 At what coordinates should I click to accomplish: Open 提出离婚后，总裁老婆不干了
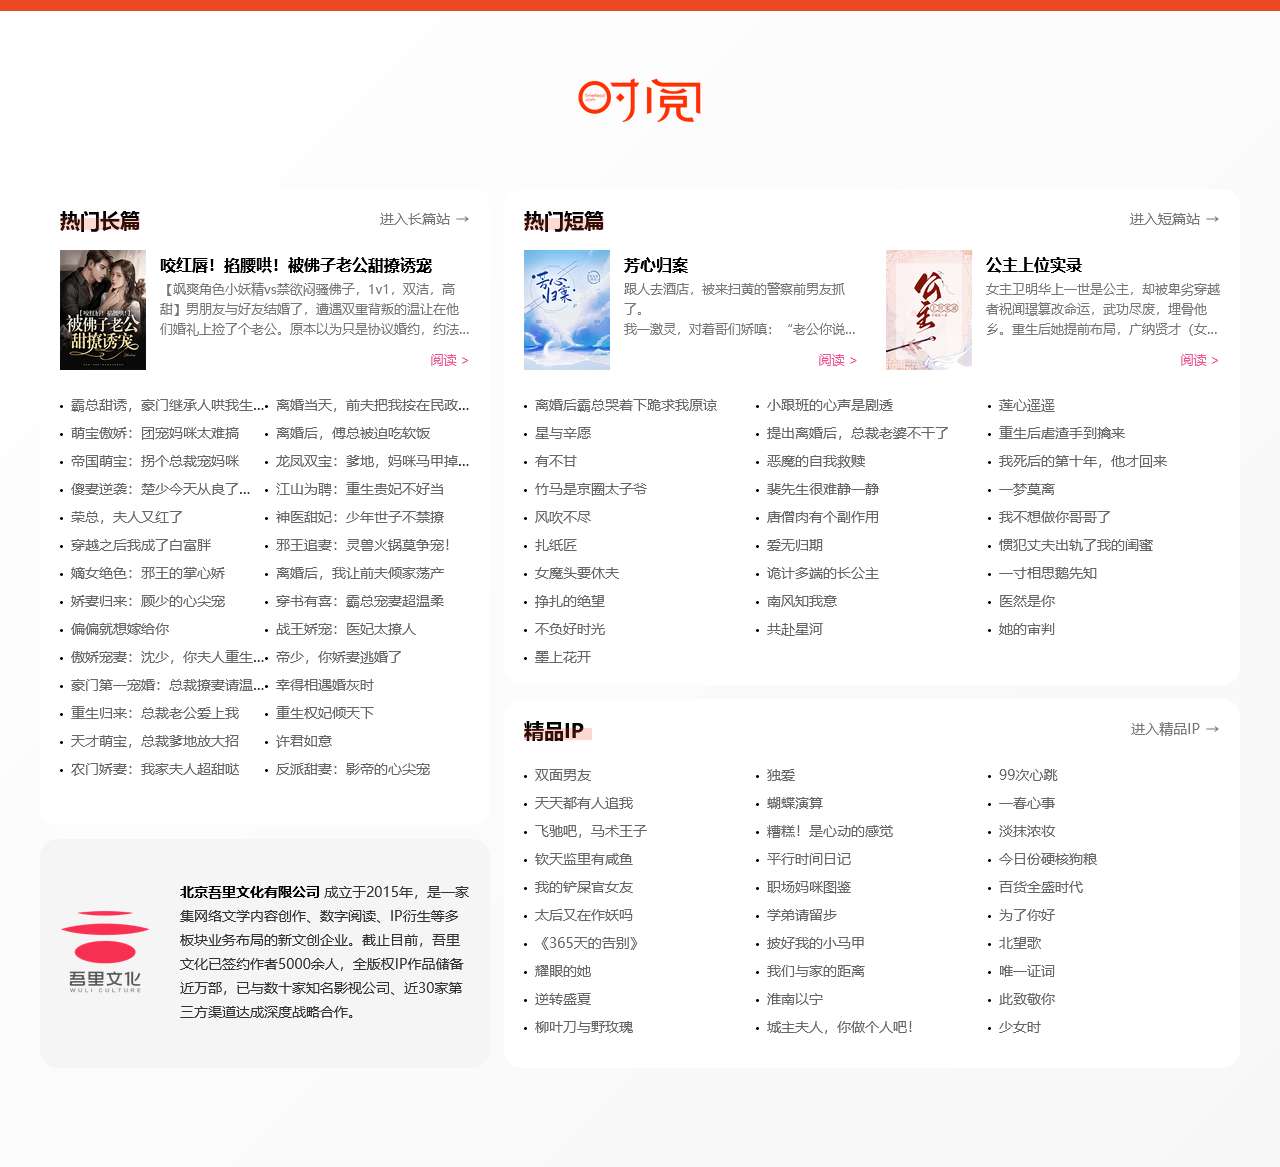click(858, 433)
